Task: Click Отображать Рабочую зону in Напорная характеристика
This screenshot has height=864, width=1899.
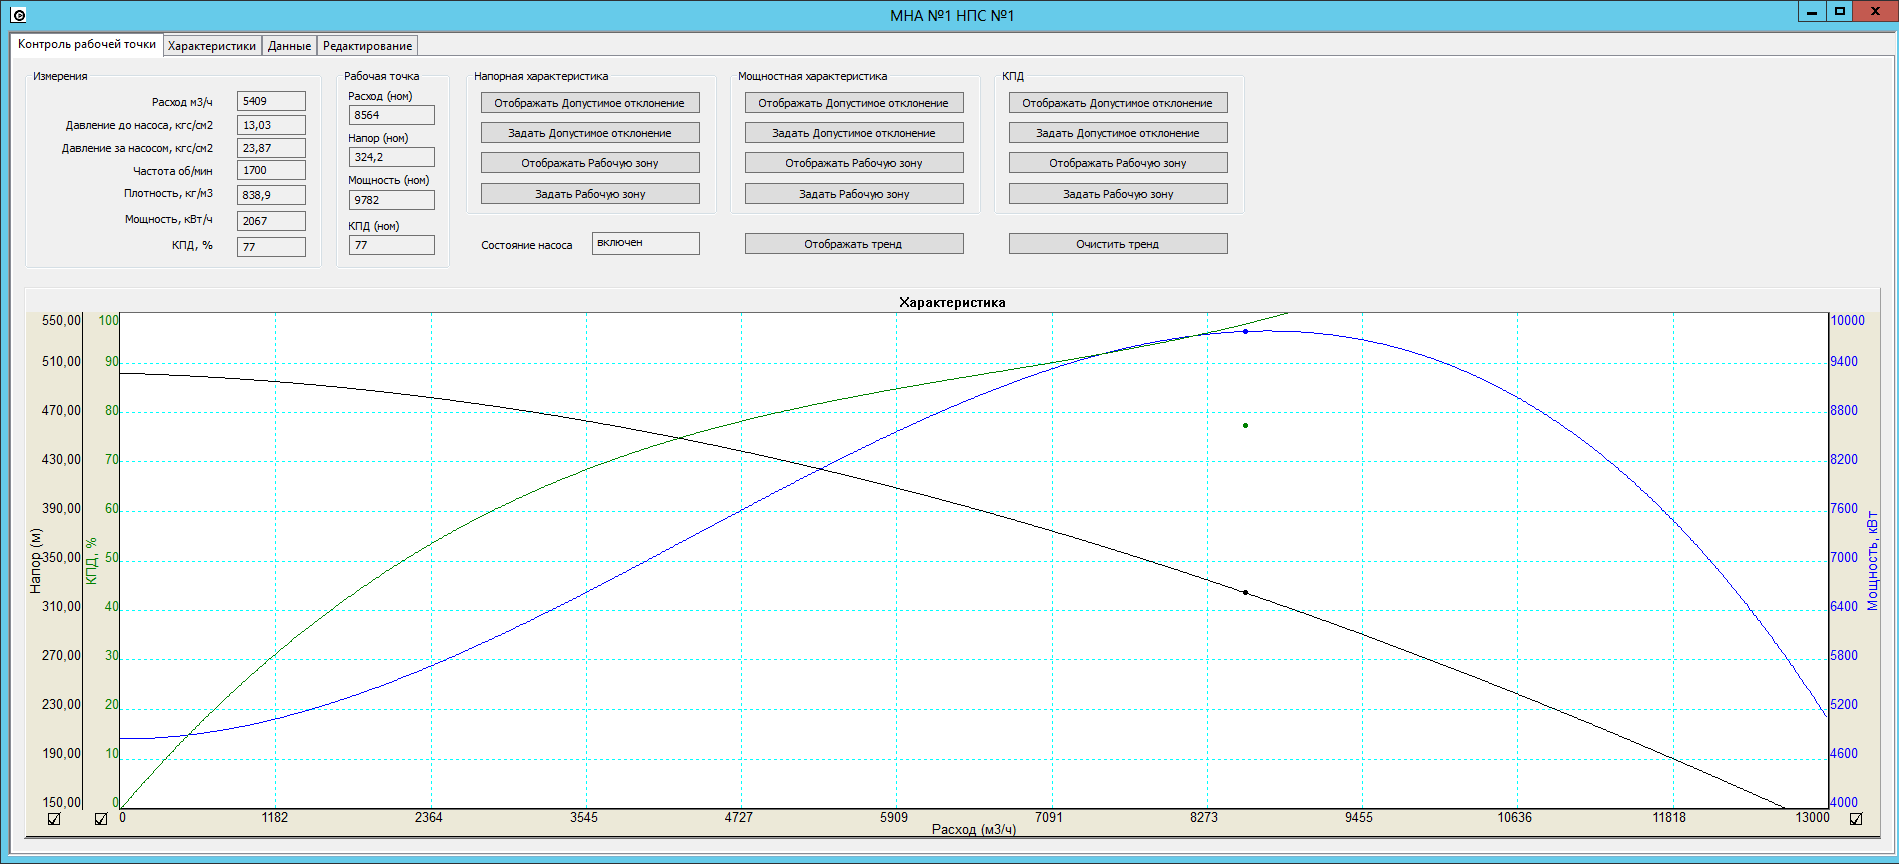Action: point(590,163)
